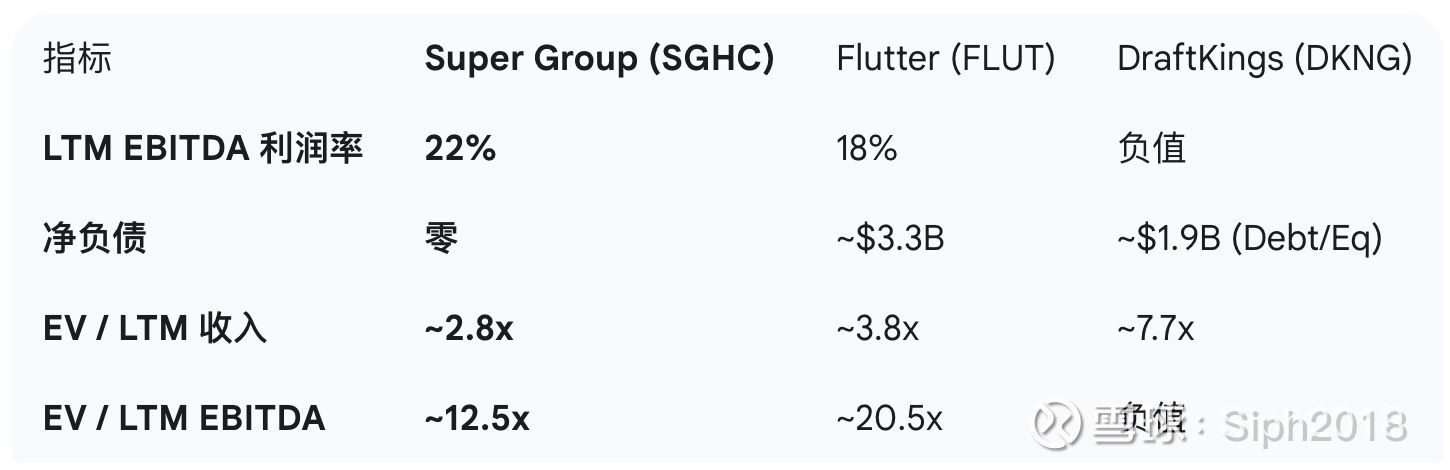1450x470 pixels.
Task: Select the EV / LTM 收入 row label
Action: click(x=155, y=328)
